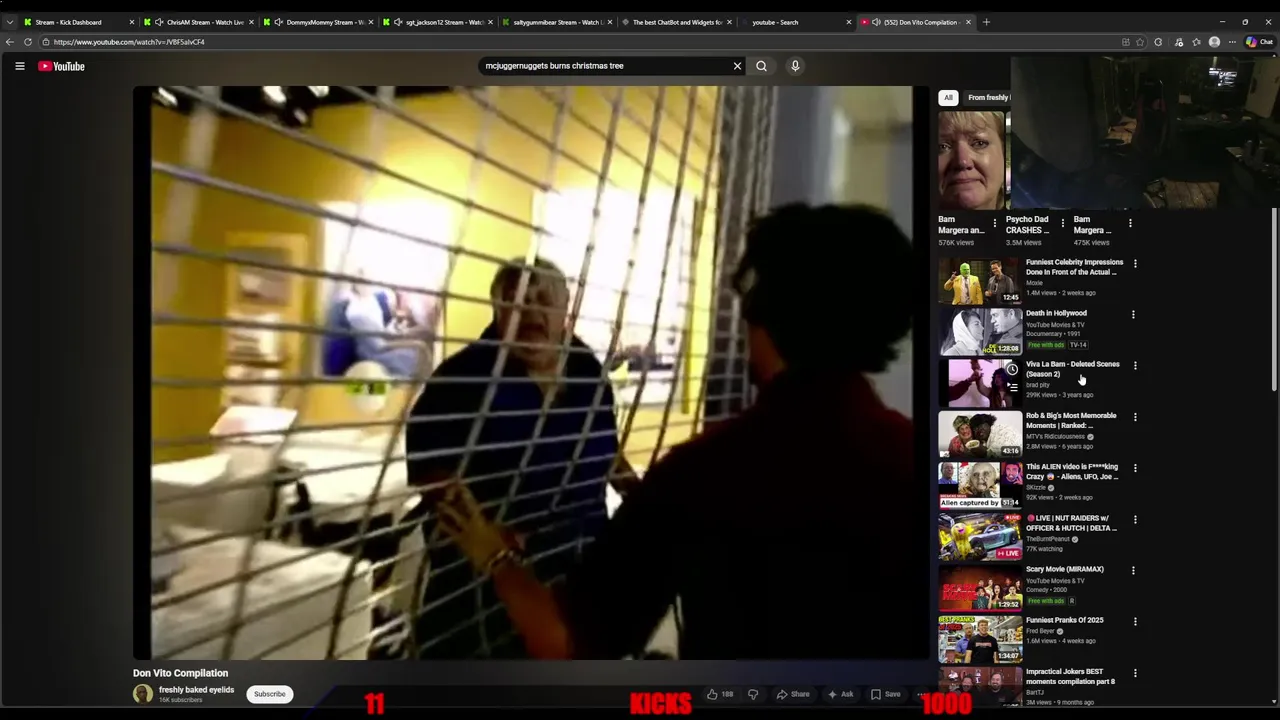The image size is (1280, 720).
Task: Open freshly baked eyelids channel name
Action: [196, 690]
